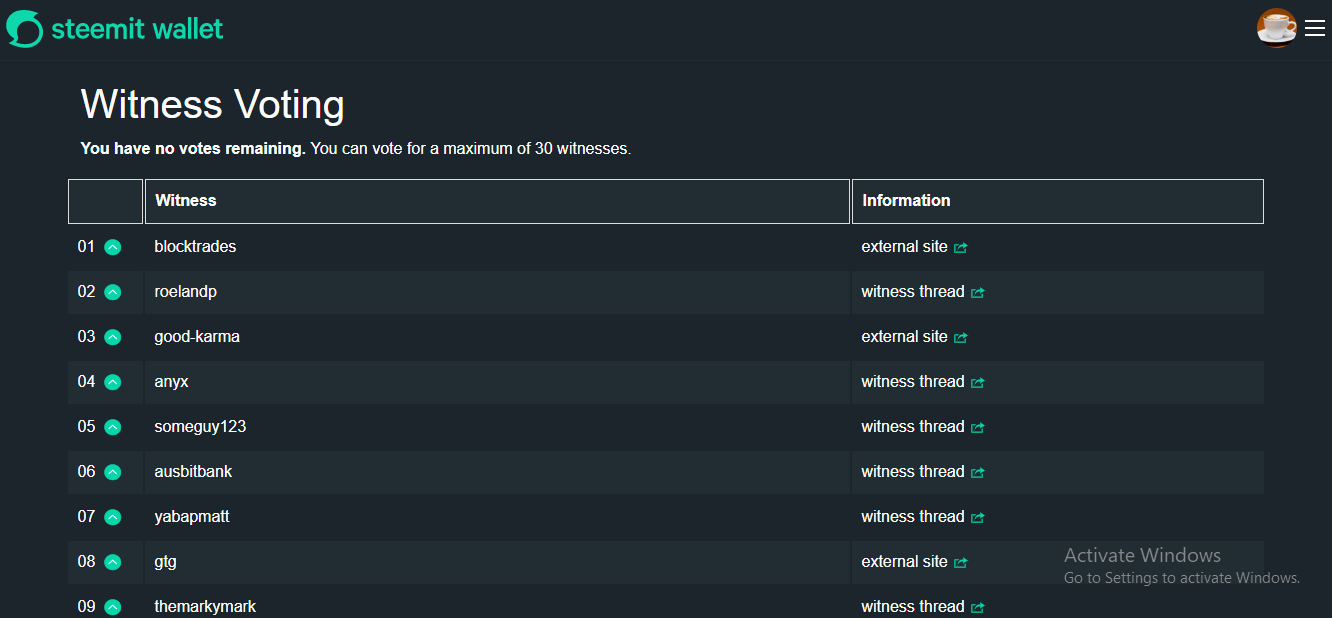Click the share icon beside ausbitbank witness thread

point(978,473)
